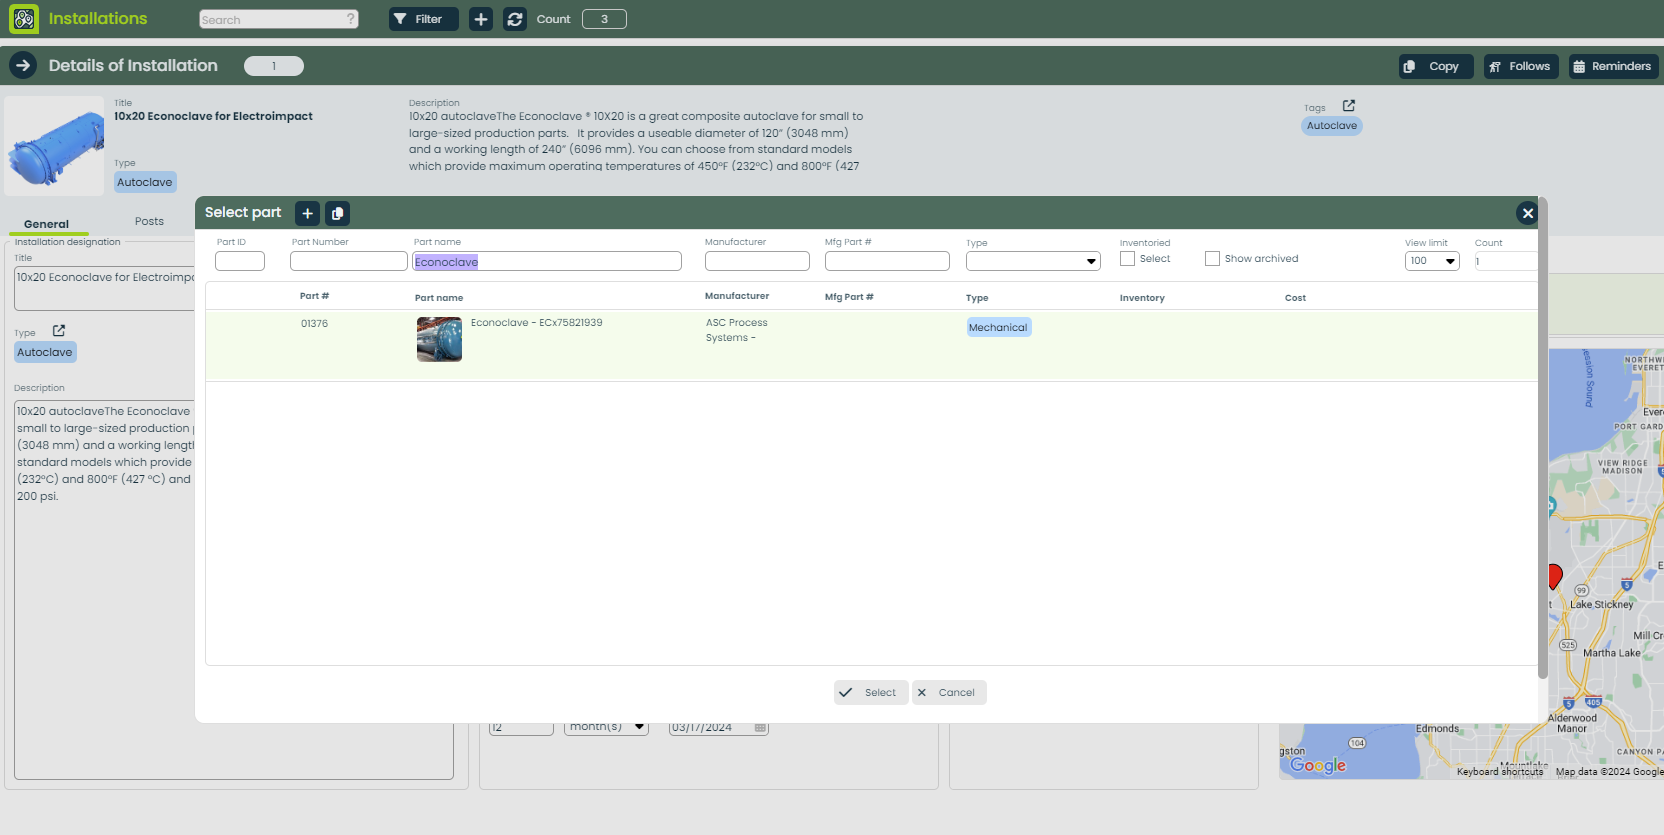This screenshot has width=1664, height=835.
Task: Click the Autoclave type tag in General panel
Action: click(45, 352)
